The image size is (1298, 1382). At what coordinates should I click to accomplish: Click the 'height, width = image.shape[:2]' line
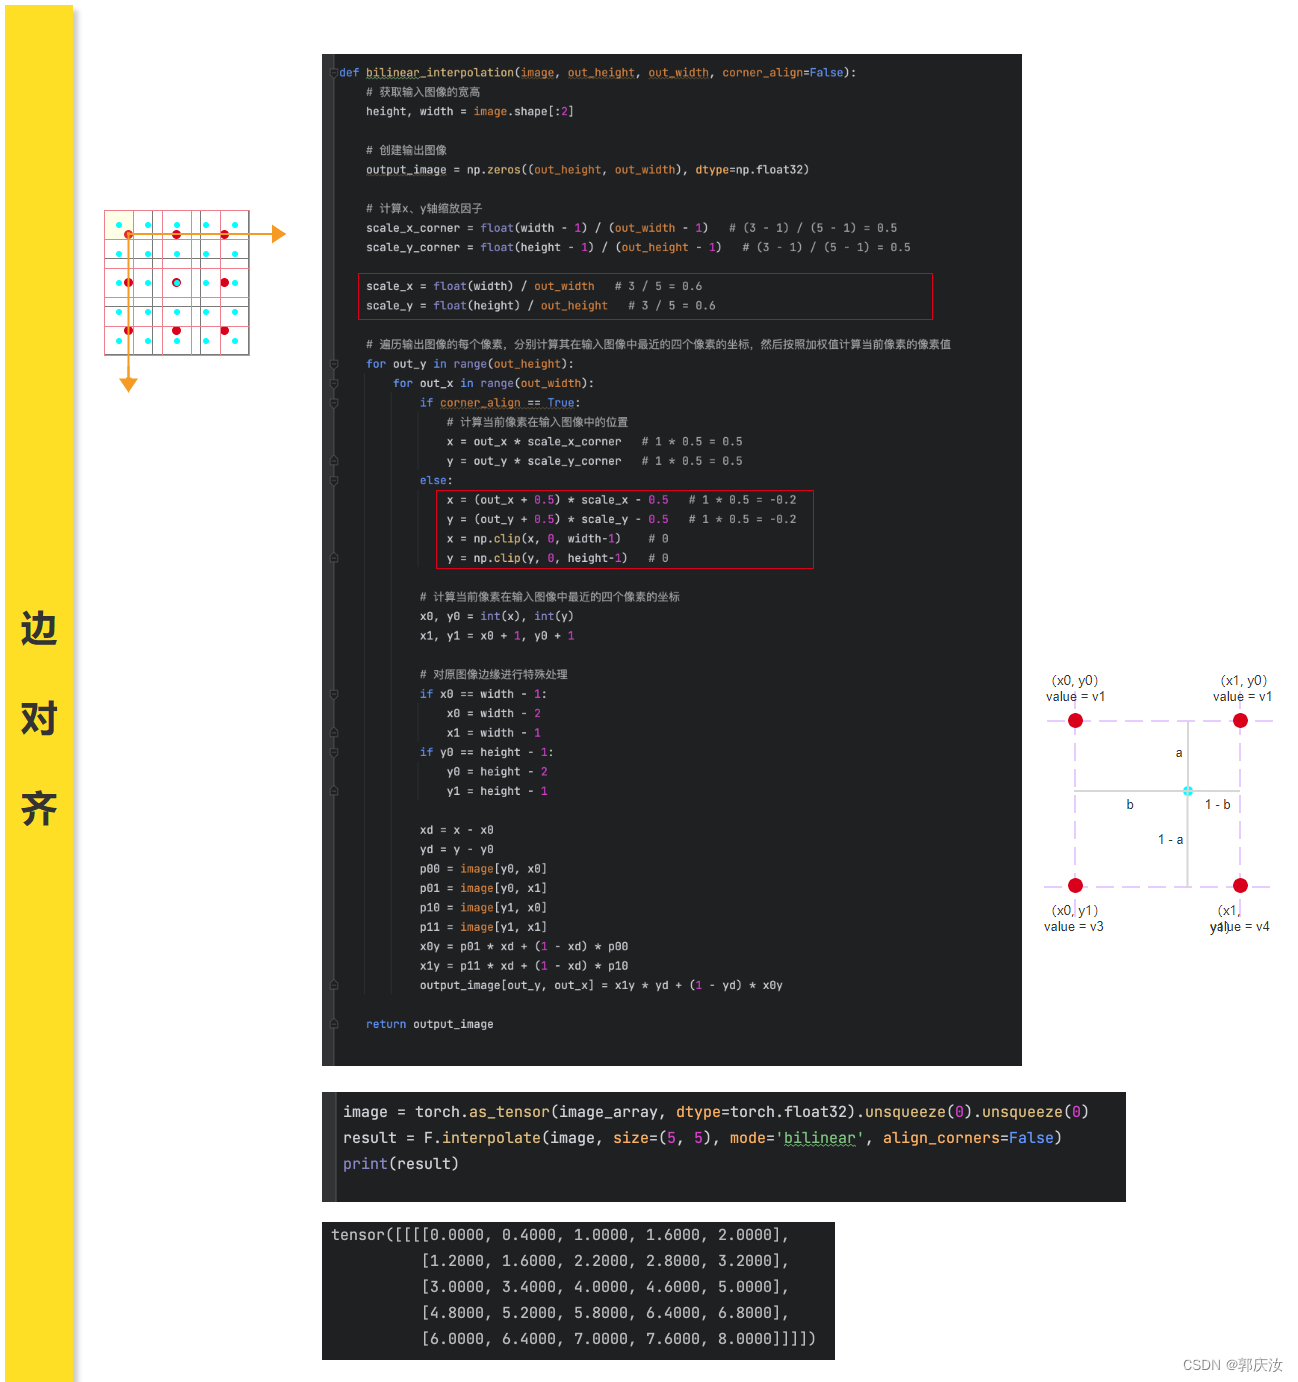(x=469, y=112)
